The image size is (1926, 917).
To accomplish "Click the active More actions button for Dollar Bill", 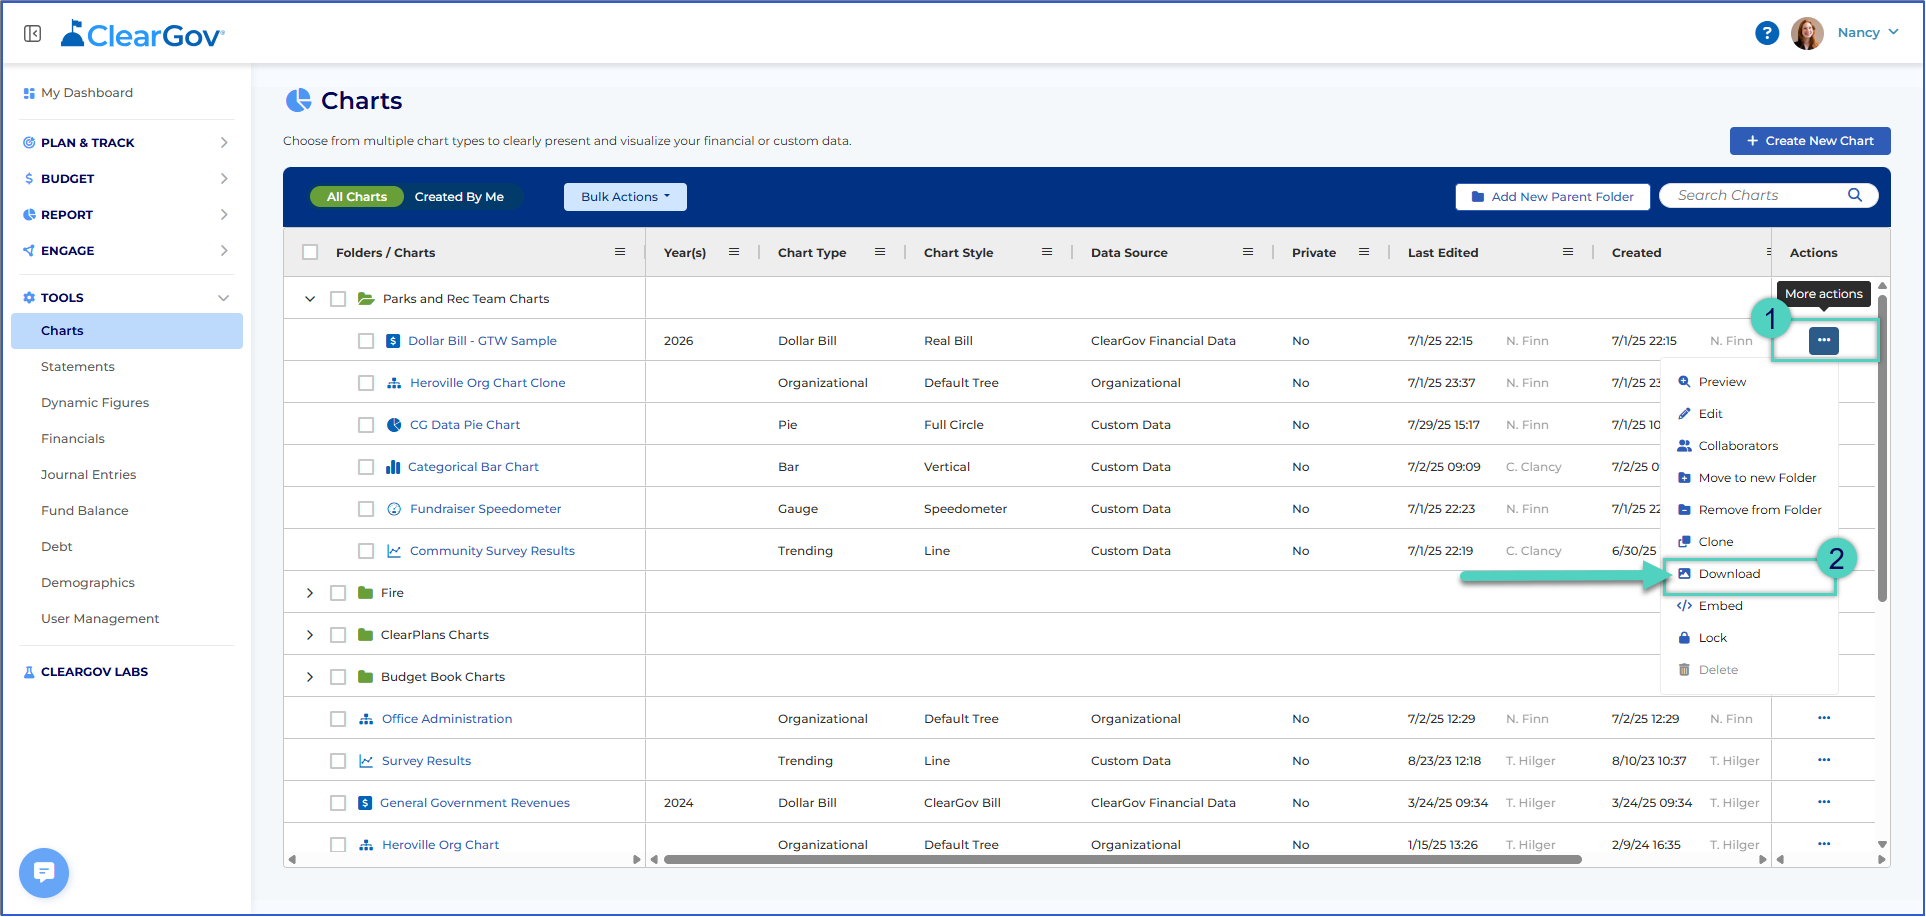I will click(1824, 340).
